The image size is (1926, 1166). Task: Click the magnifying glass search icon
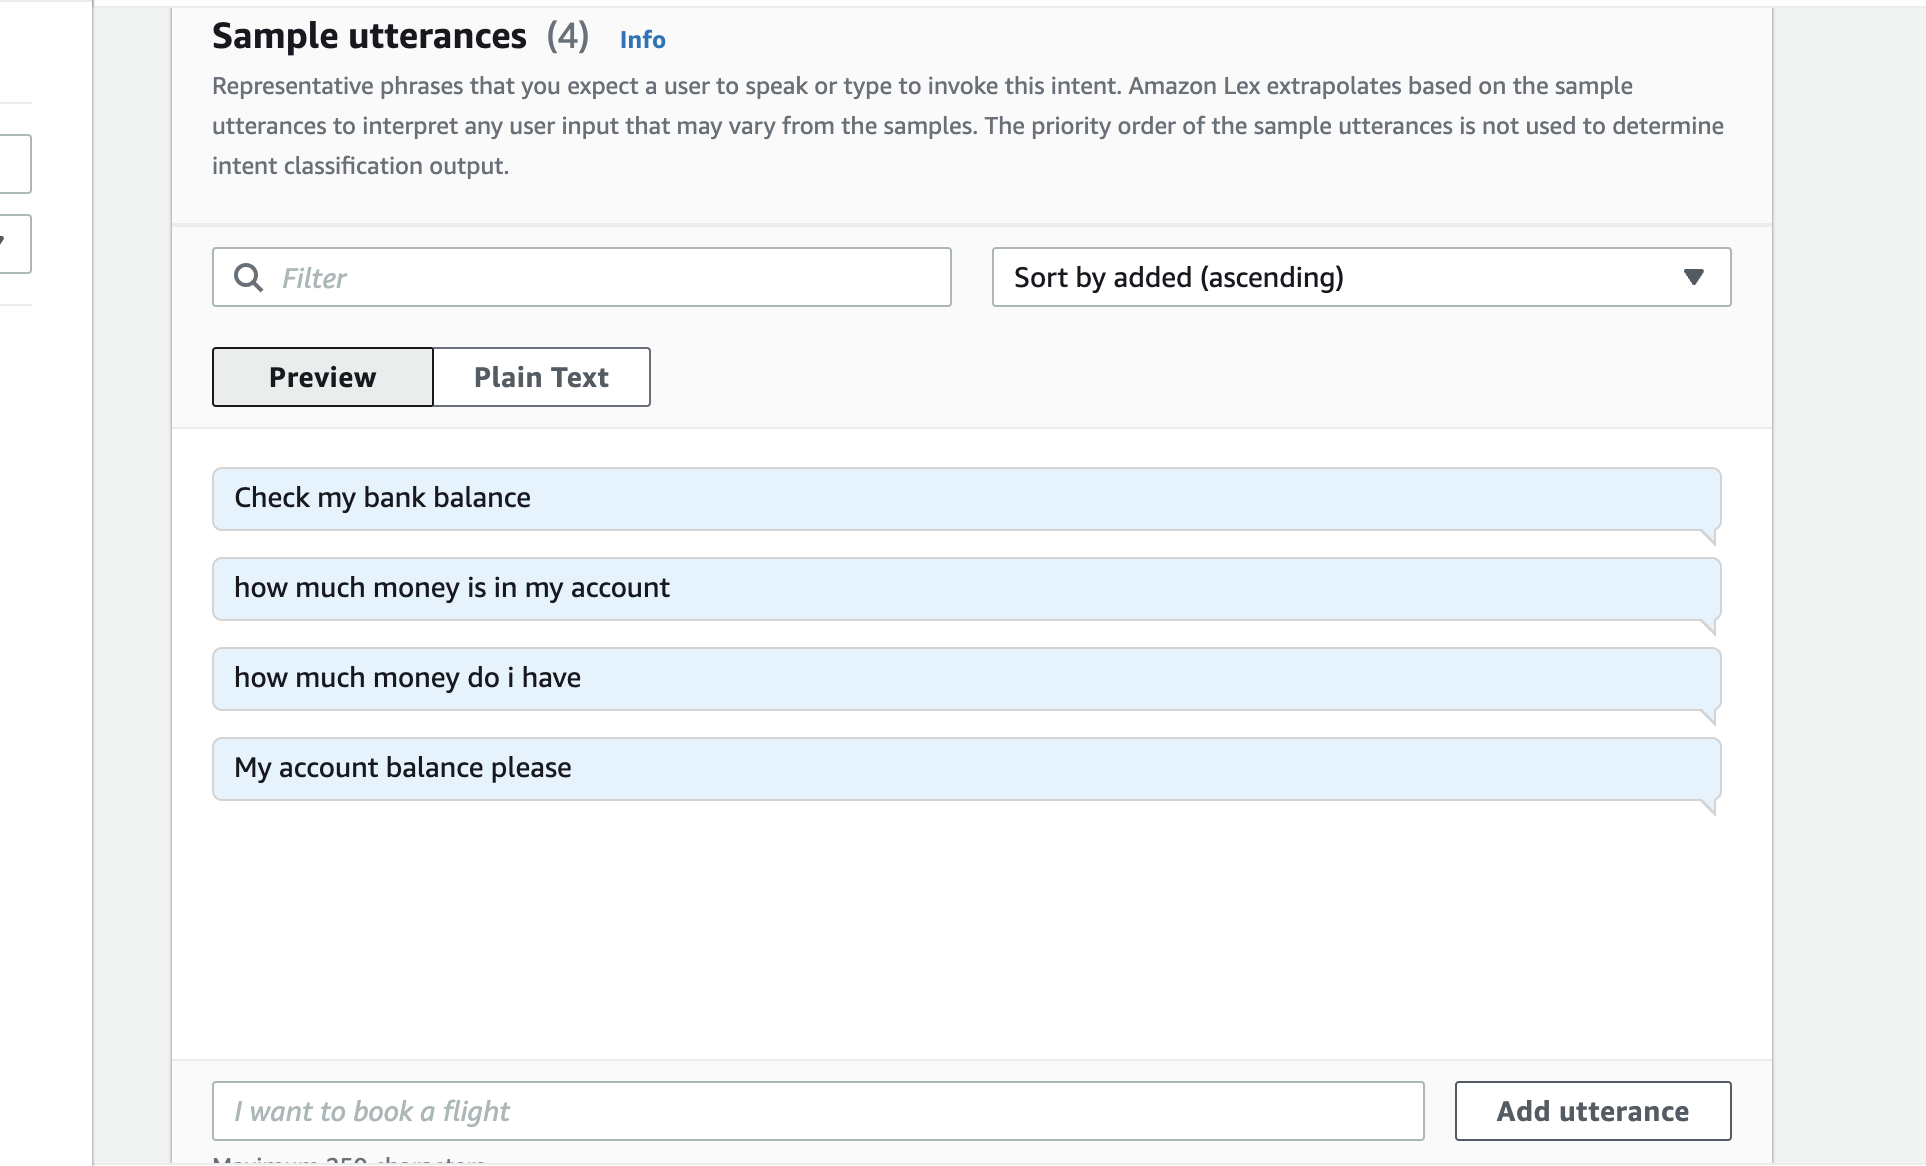click(x=248, y=277)
